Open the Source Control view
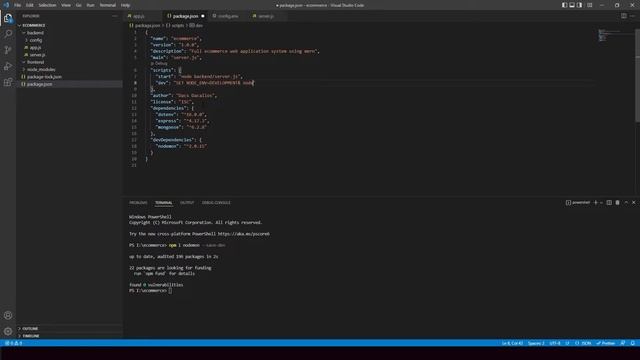This screenshot has height=360, width=640. (8, 50)
